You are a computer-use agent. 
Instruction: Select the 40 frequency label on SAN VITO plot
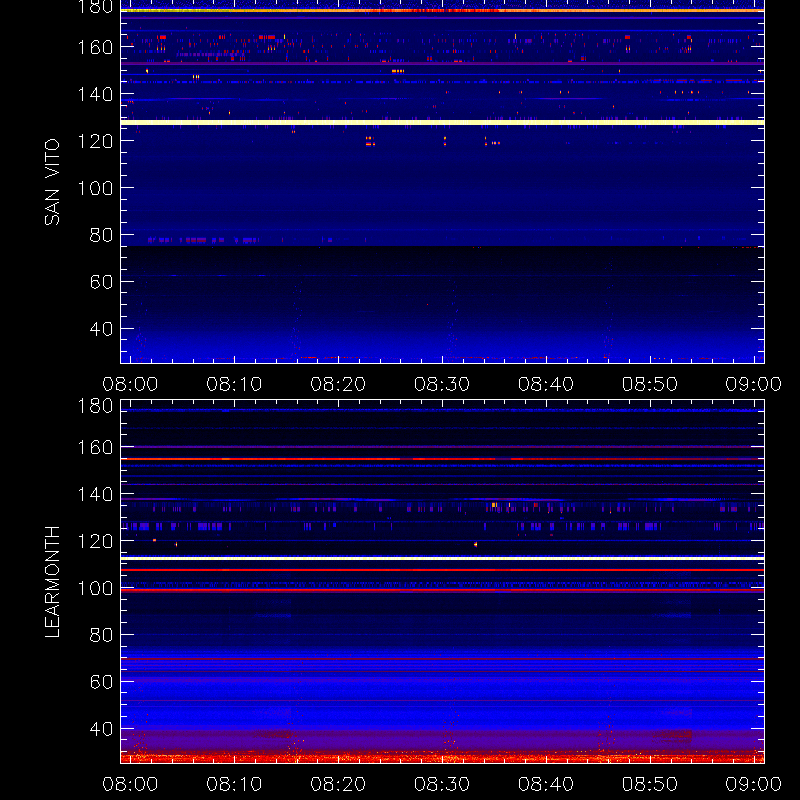point(101,329)
